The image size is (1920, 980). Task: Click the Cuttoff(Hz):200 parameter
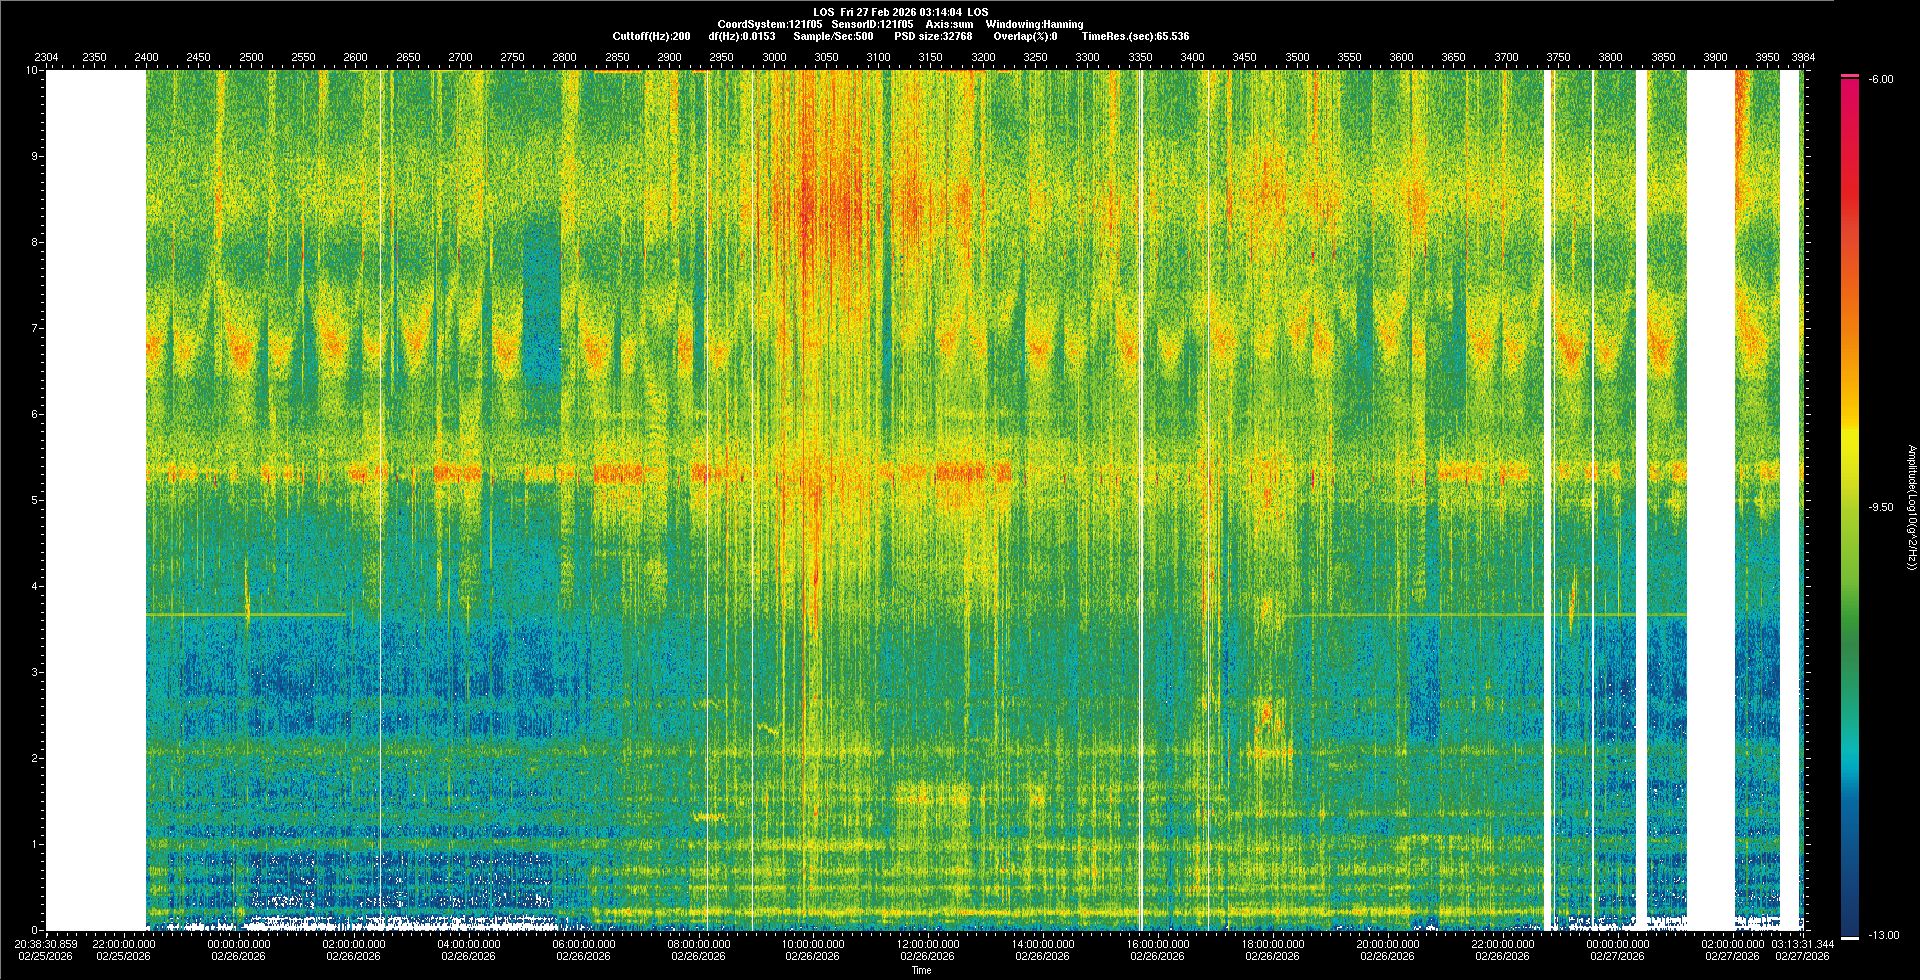pyautogui.click(x=651, y=36)
